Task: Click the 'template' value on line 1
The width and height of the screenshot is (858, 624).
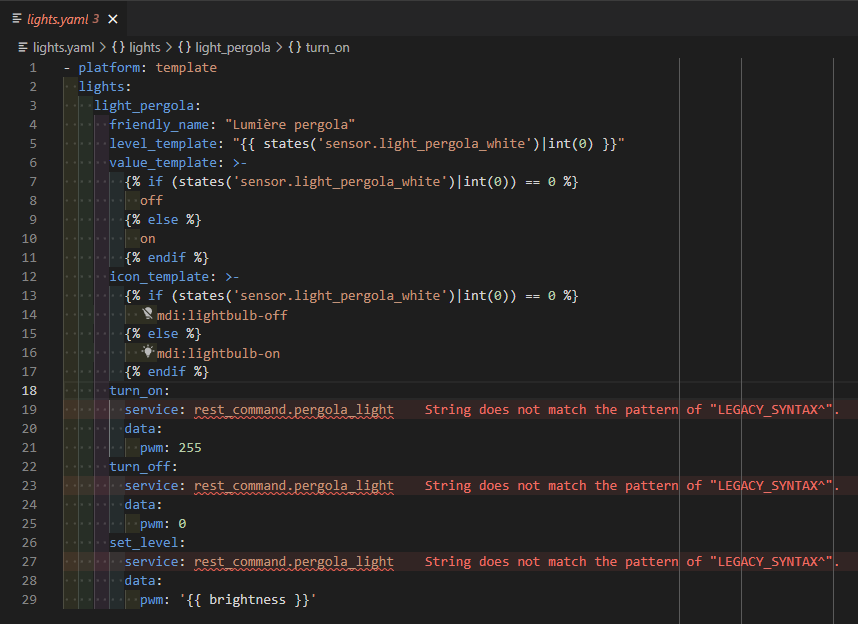Action: point(186,68)
